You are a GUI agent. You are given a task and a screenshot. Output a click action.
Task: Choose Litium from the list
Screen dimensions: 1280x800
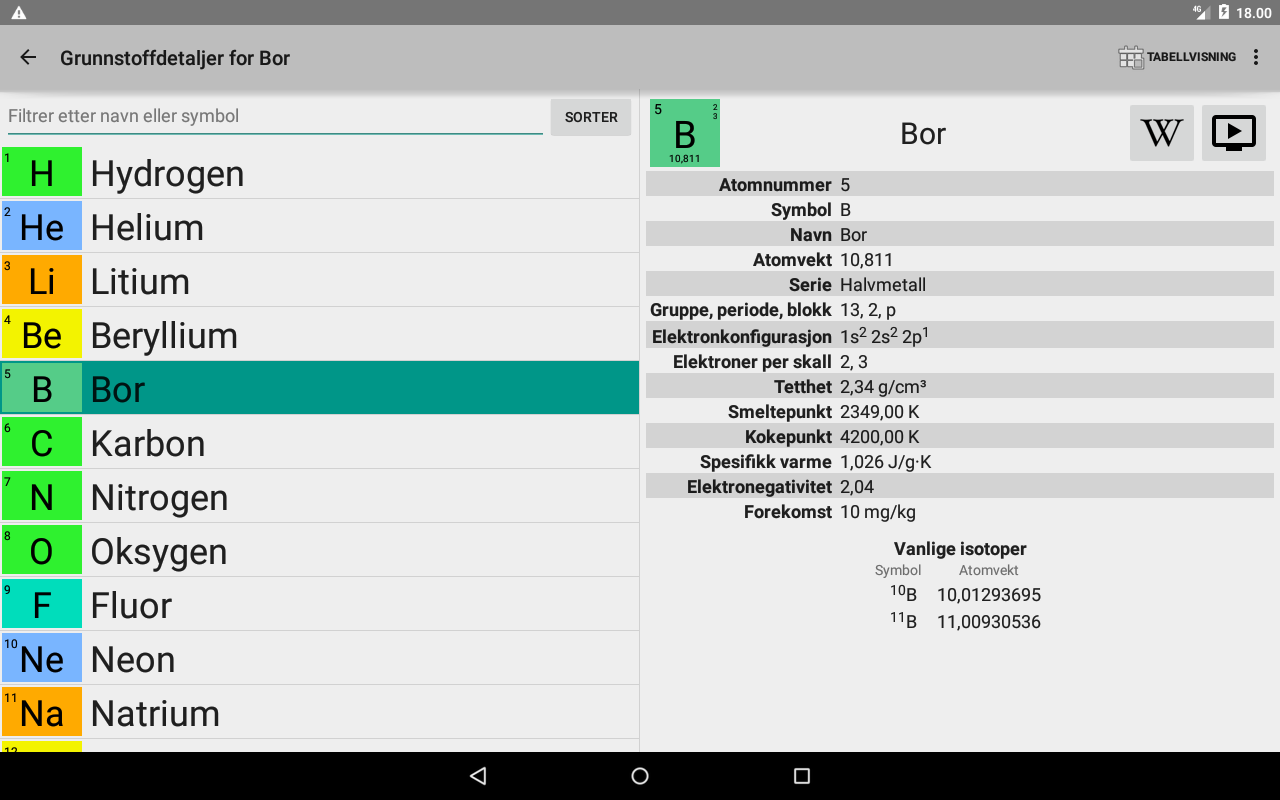[x=140, y=281]
